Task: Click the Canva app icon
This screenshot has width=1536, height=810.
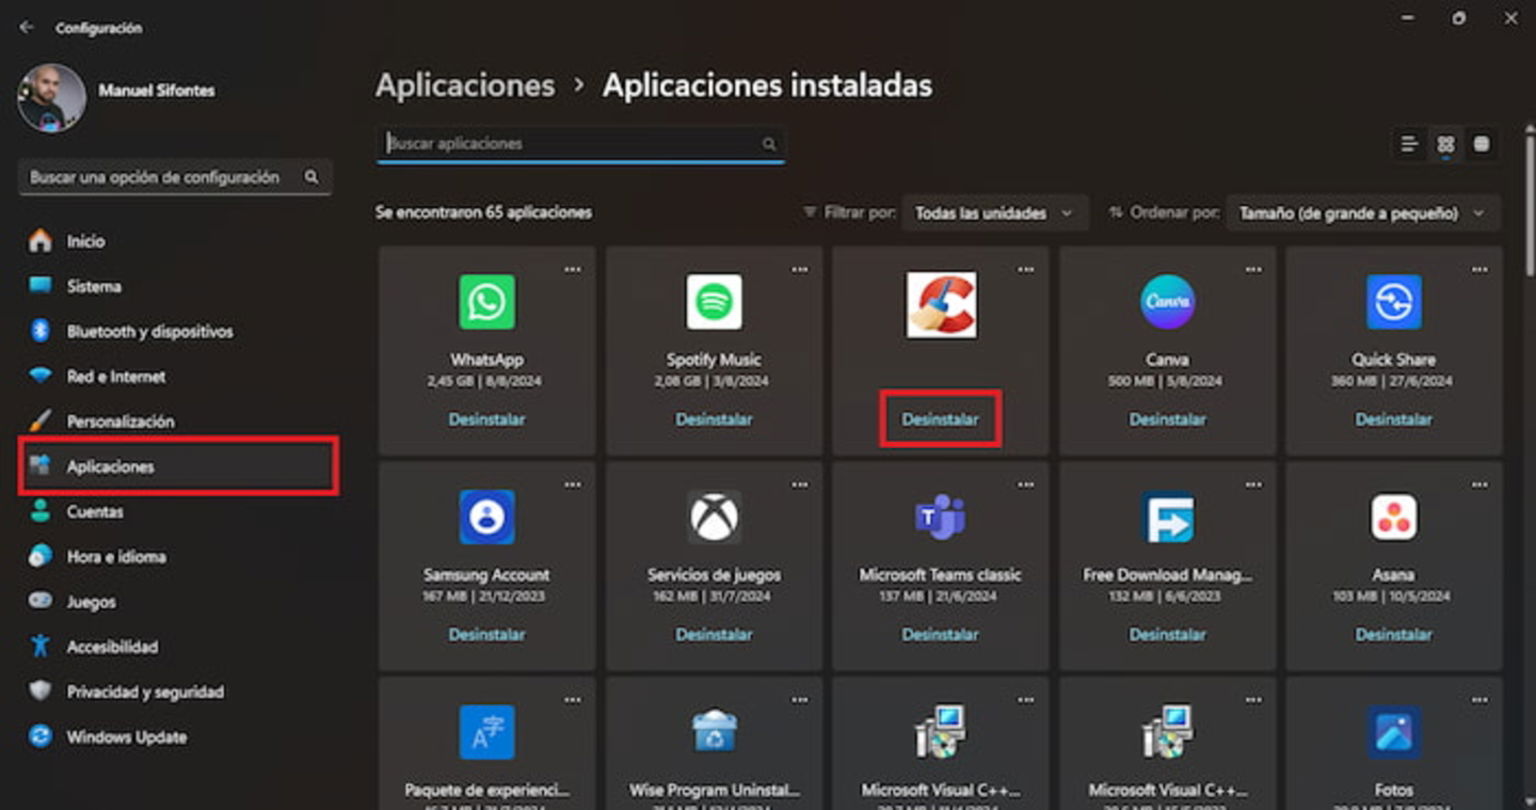Action: [1167, 302]
